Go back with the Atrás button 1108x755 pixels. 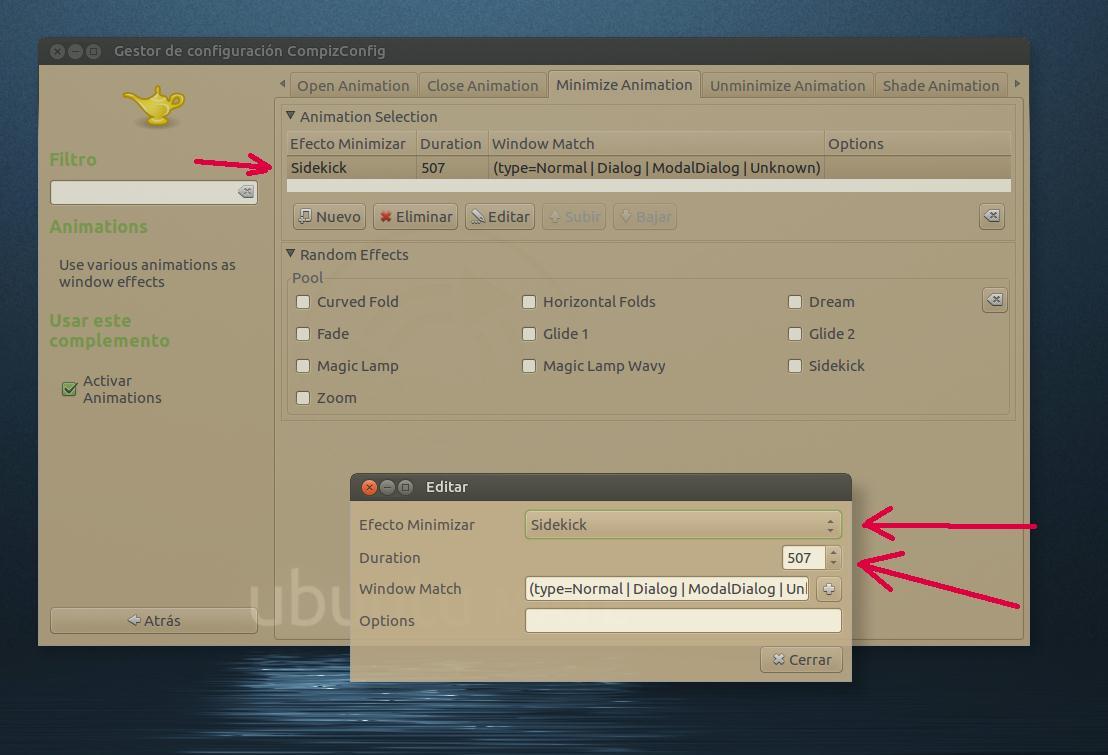(153, 621)
